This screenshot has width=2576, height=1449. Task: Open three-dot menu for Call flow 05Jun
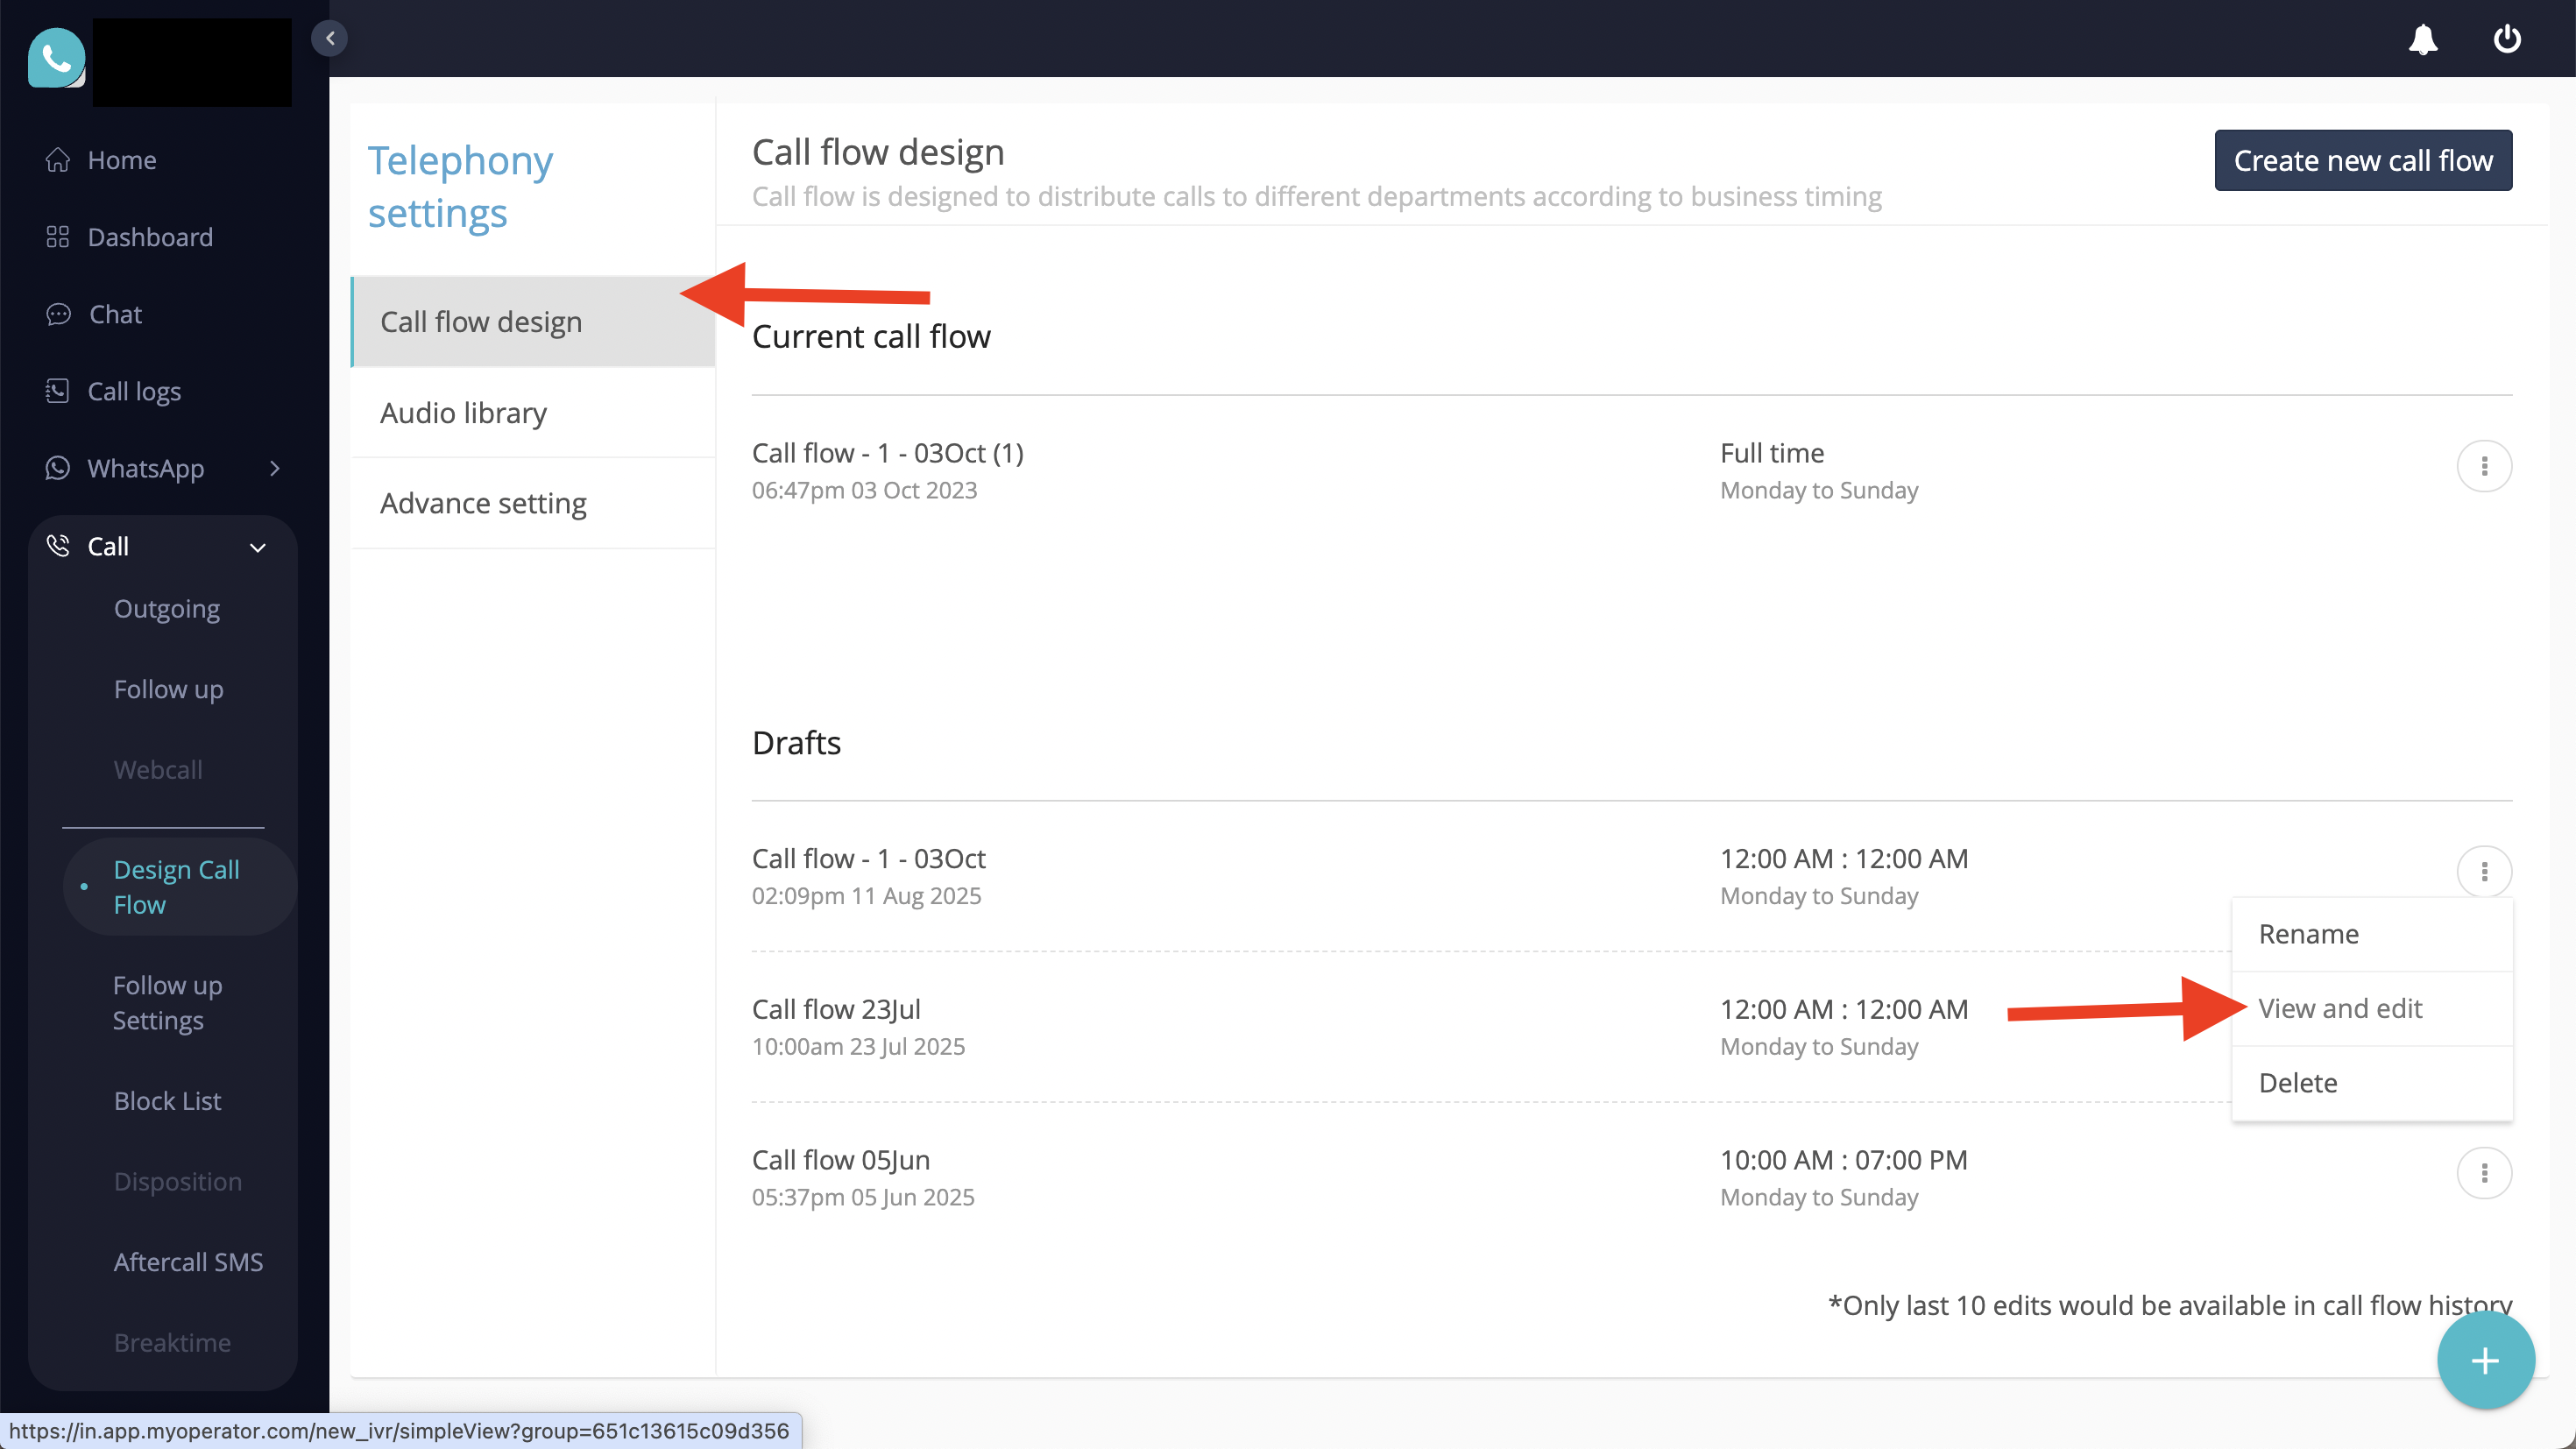pyautogui.click(x=2484, y=1172)
